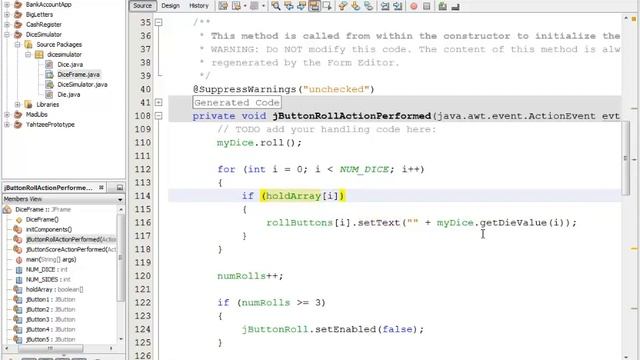Switch to the Design tab

point(170,6)
